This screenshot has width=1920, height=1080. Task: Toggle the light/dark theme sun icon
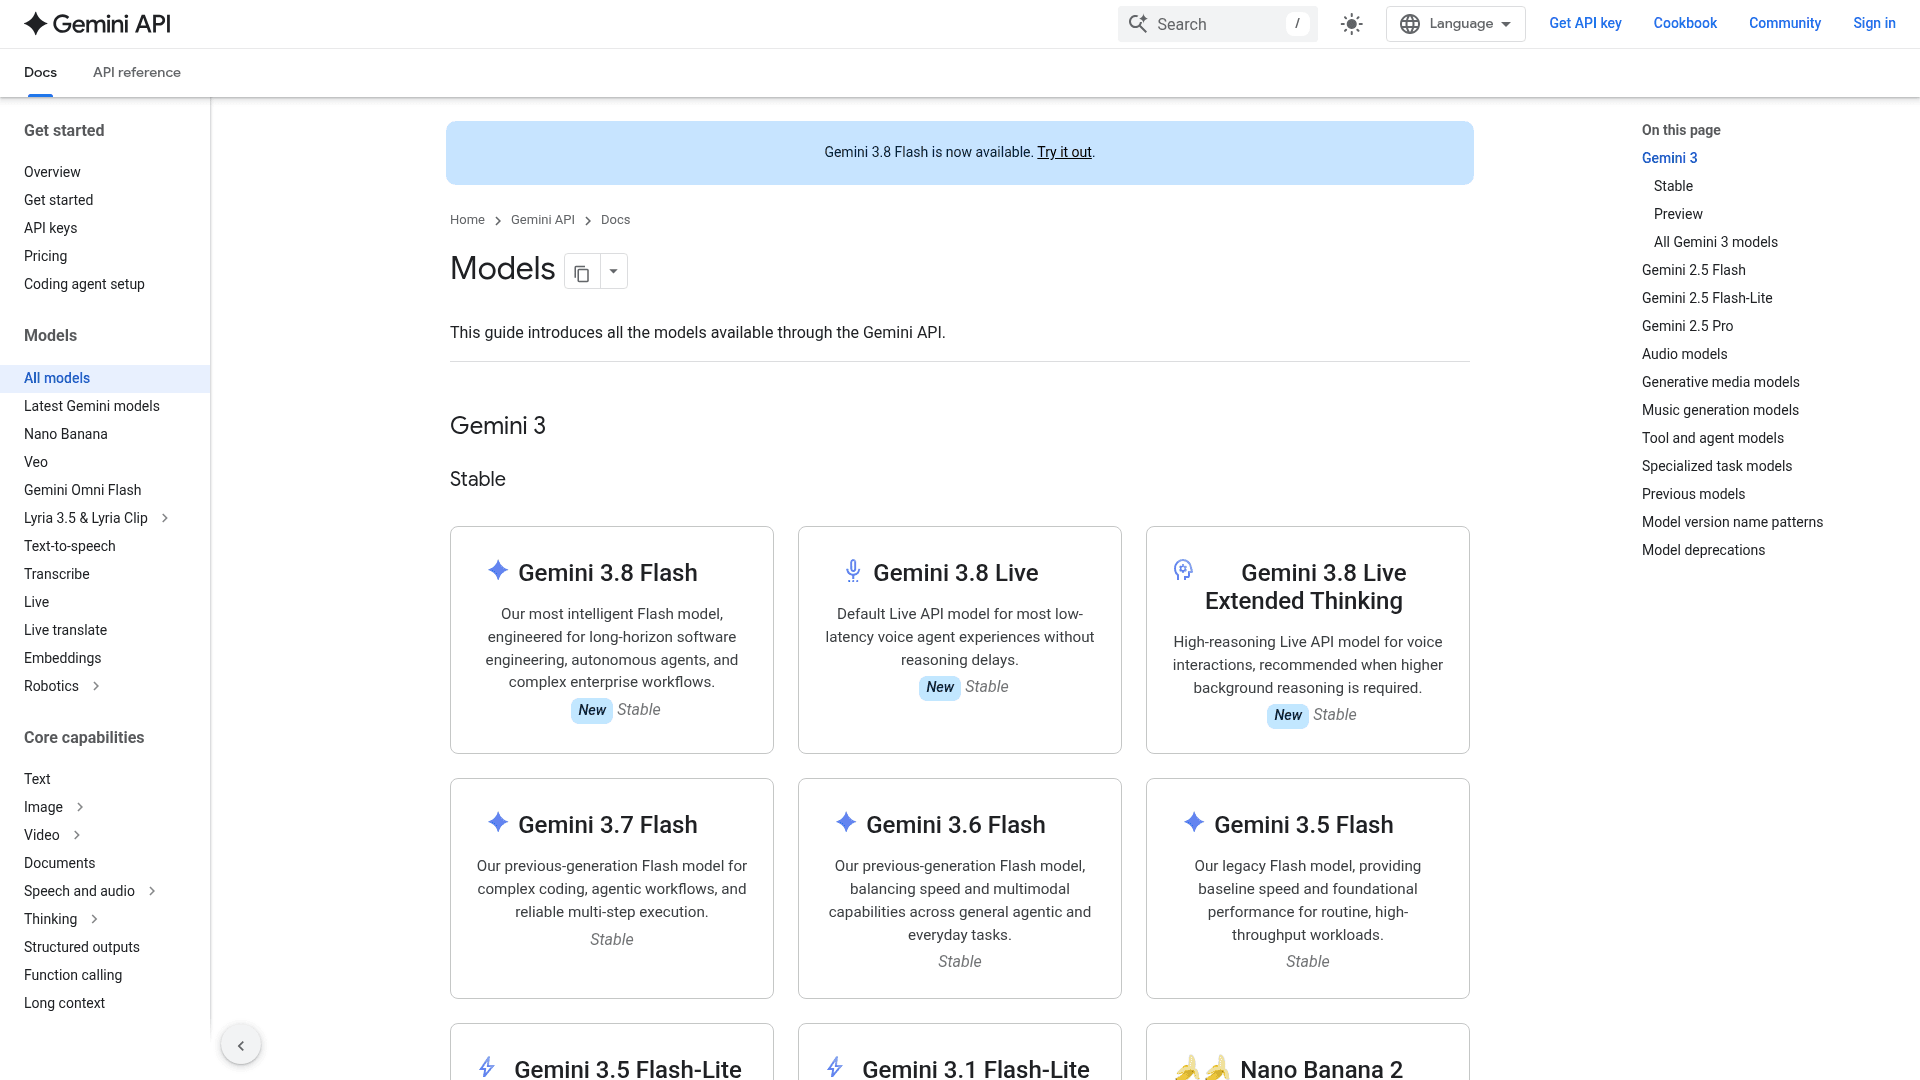(x=1352, y=24)
